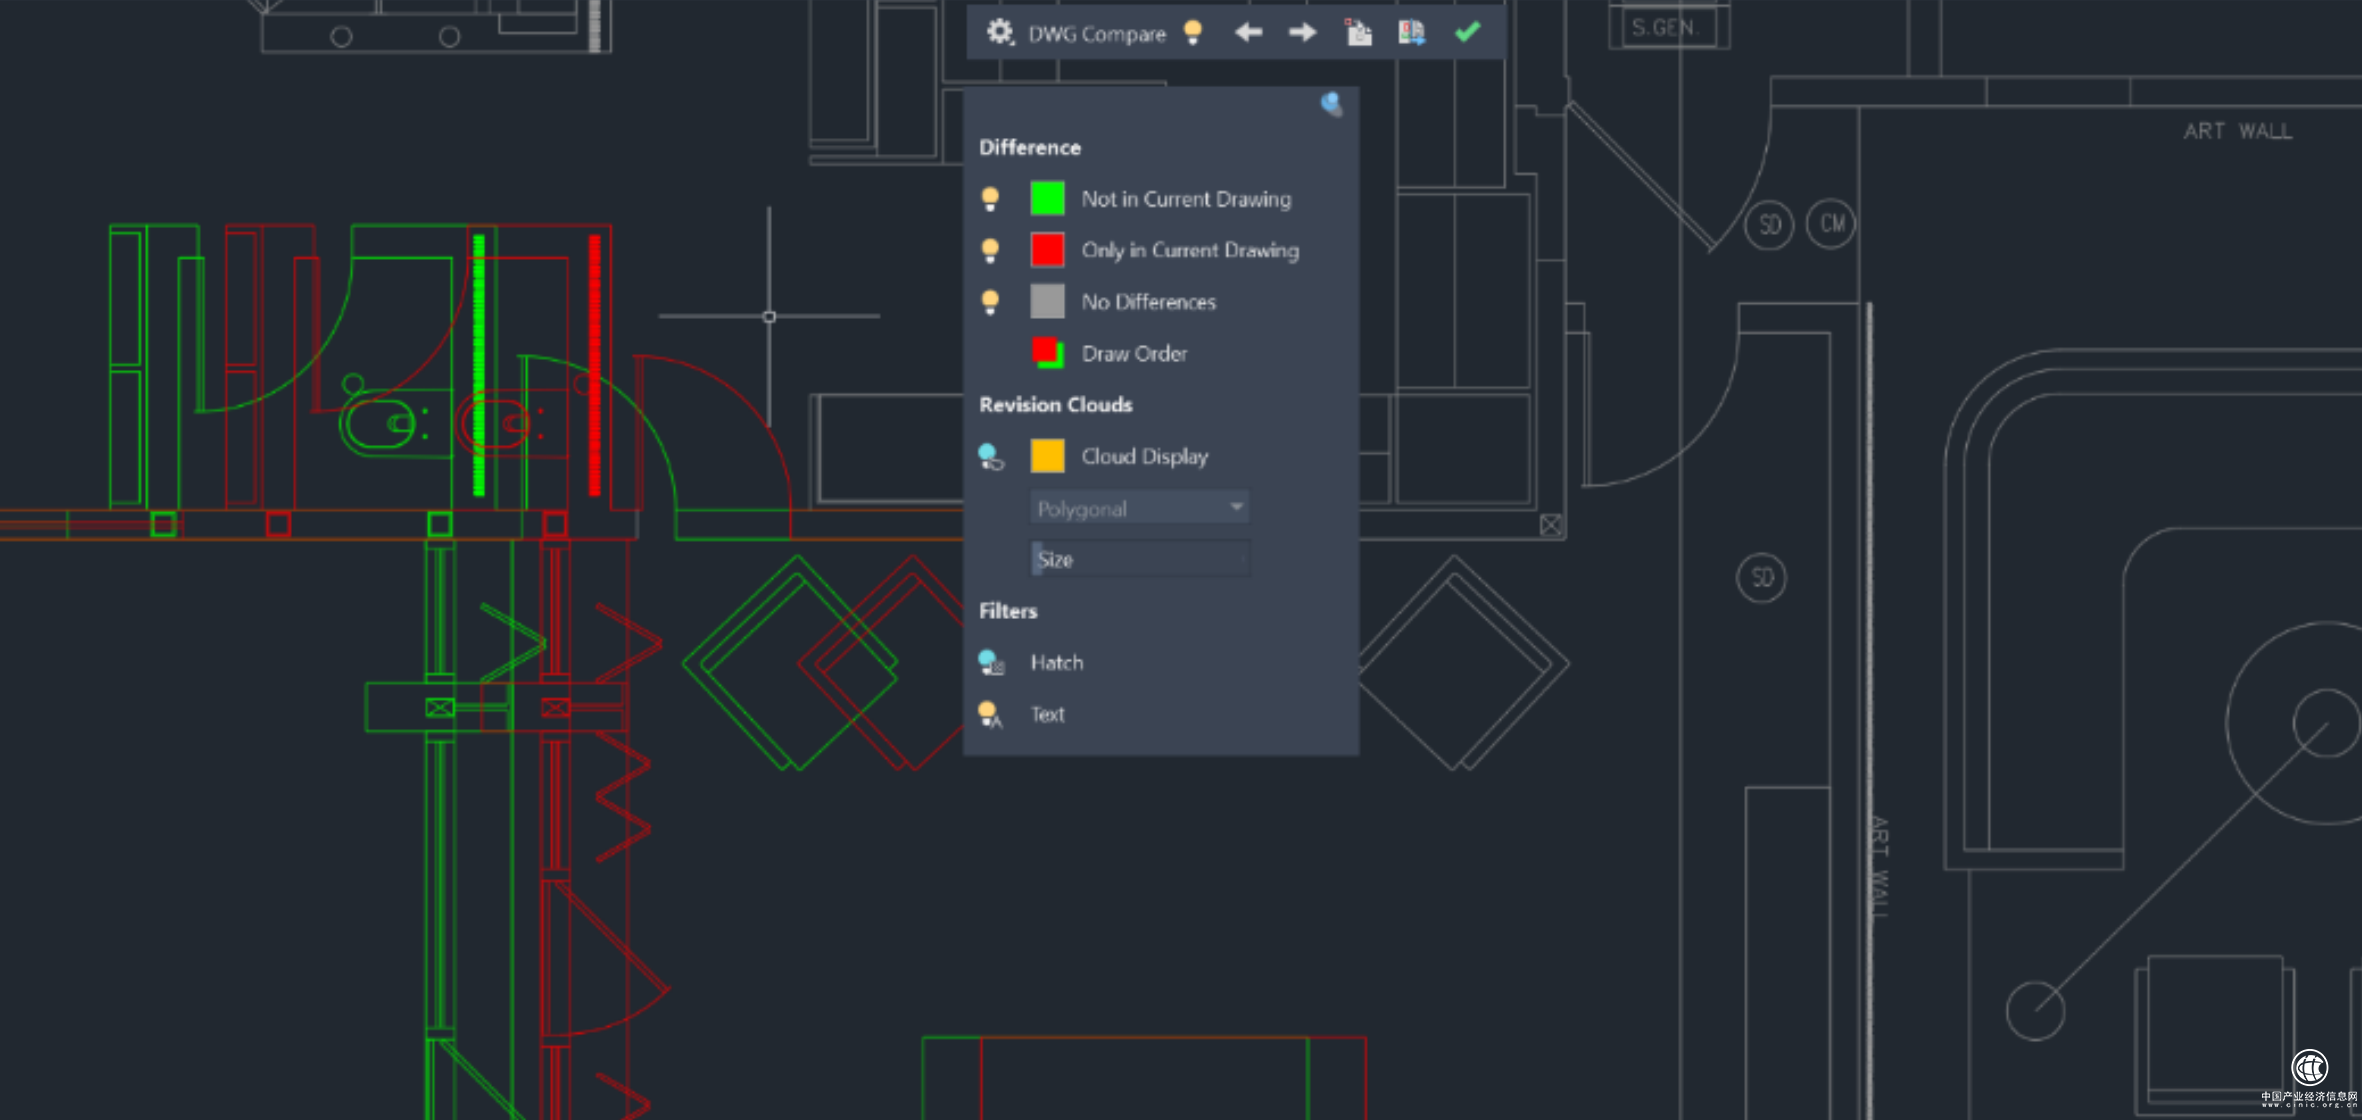Click the yellow Cloud Display color swatch
Viewport: 2362px width, 1120px height.
click(x=1047, y=456)
